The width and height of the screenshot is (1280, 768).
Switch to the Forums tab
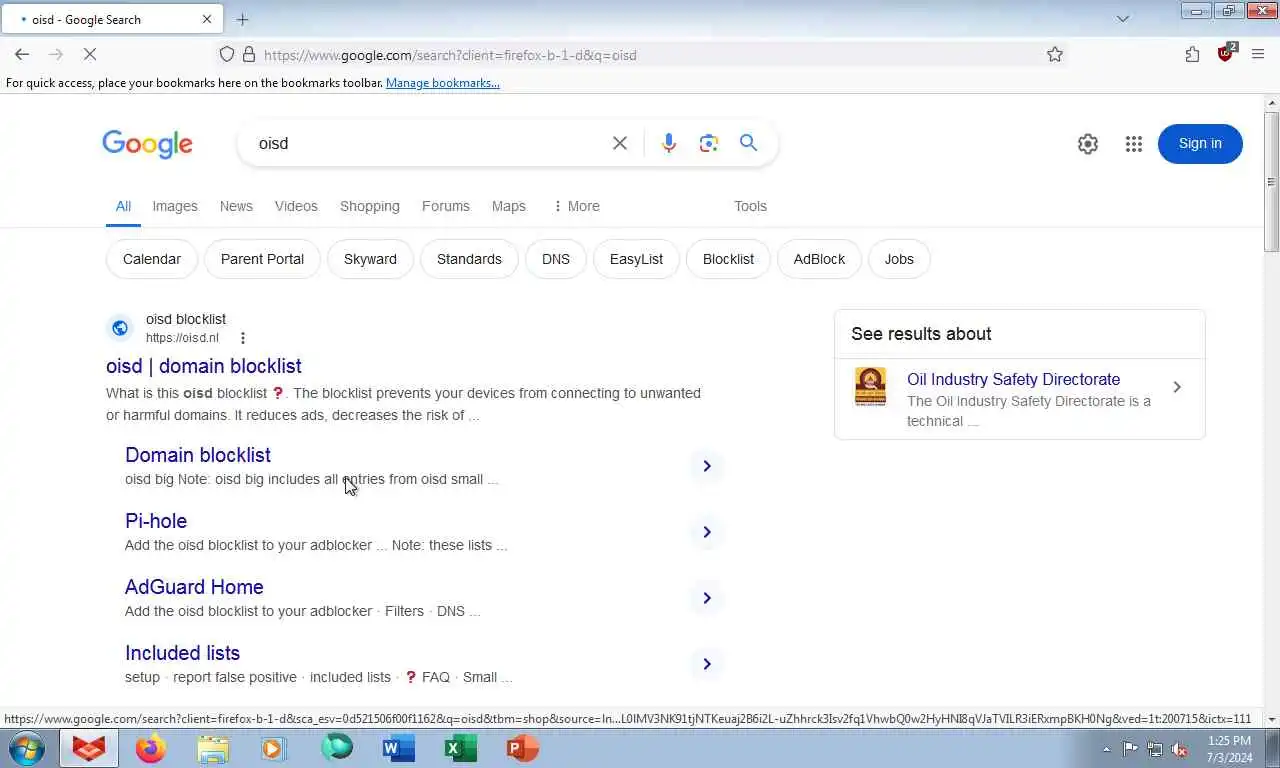tap(446, 206)
